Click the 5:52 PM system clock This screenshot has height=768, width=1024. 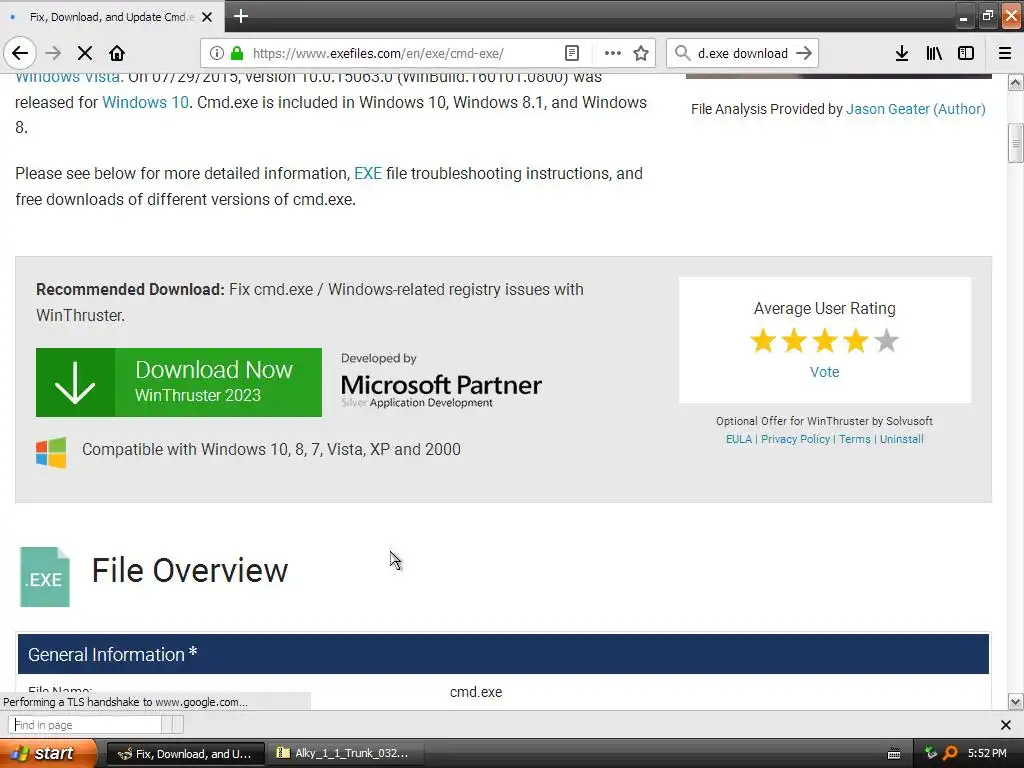pyautogui.click(x=987, y=754)
